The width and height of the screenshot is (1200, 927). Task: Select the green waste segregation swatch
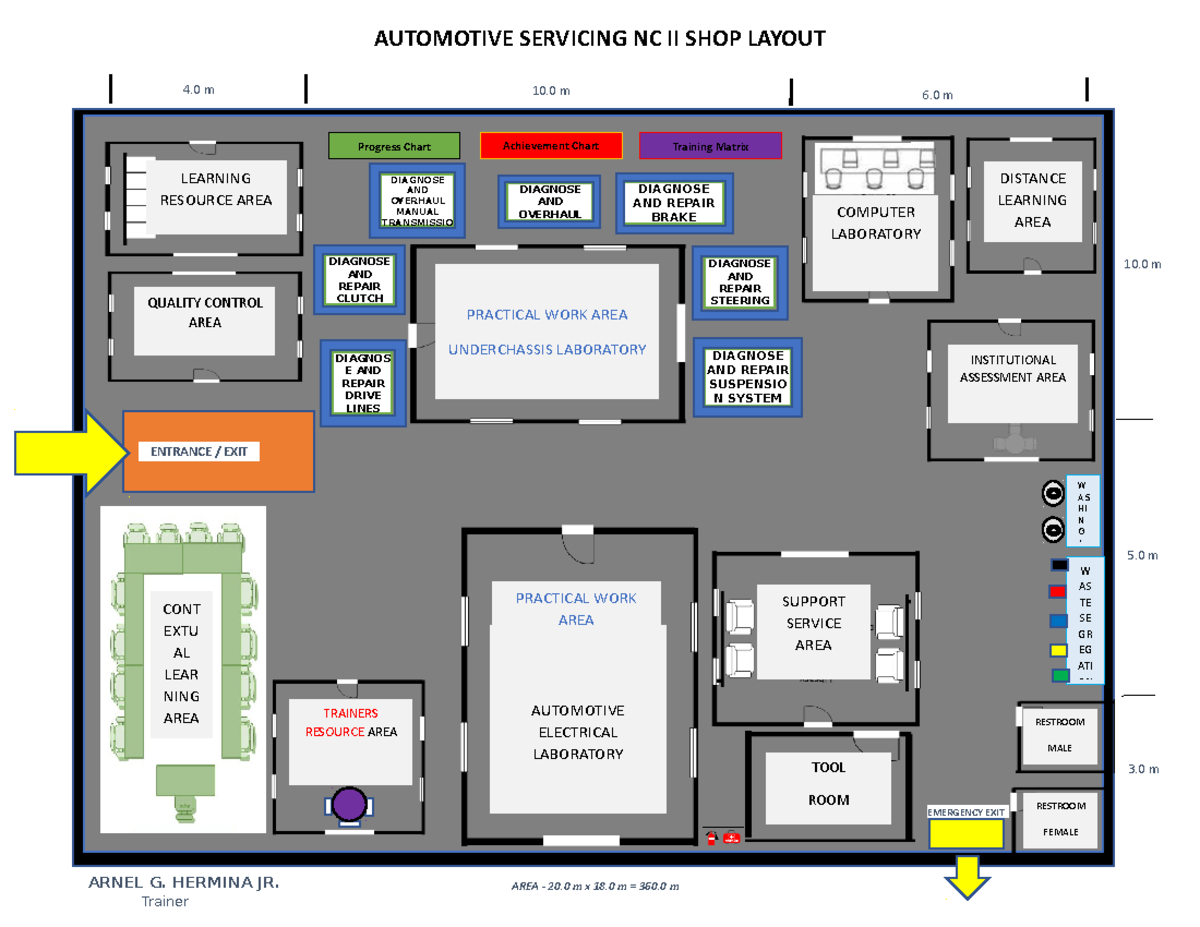click(1061, 674)
